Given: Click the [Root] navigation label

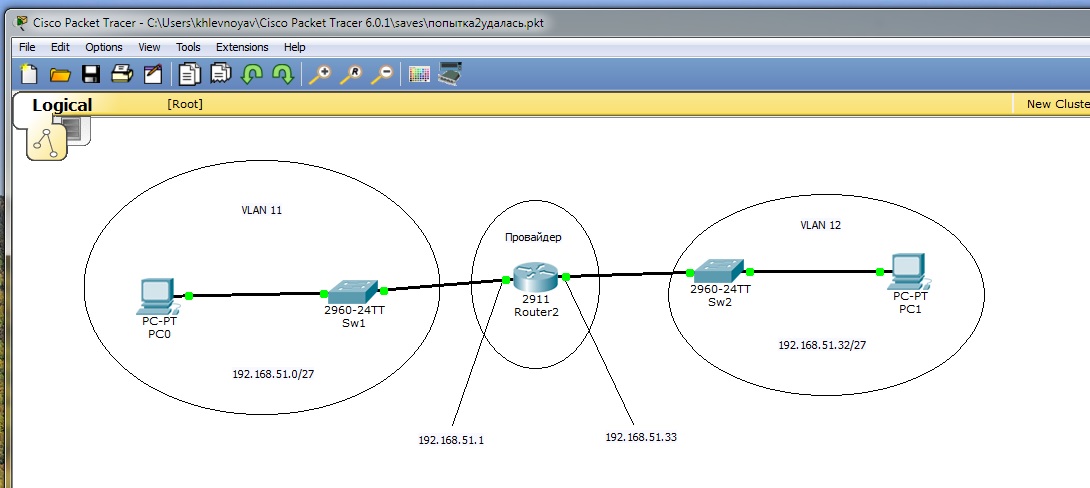Looking at the screenshot, I should (185, 104).
